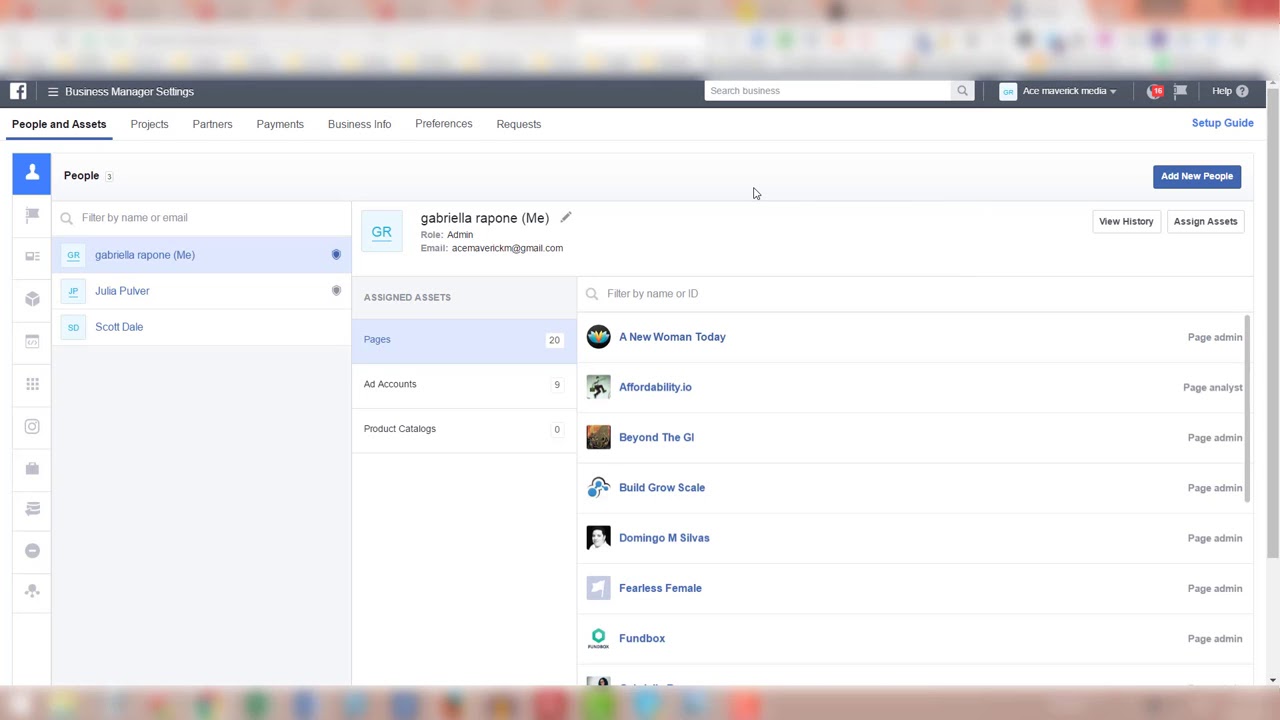This screenshot has width=1280, height=720.
Task: Click the A New Woman Today page avatar
Action: click(x=598, y=337)
